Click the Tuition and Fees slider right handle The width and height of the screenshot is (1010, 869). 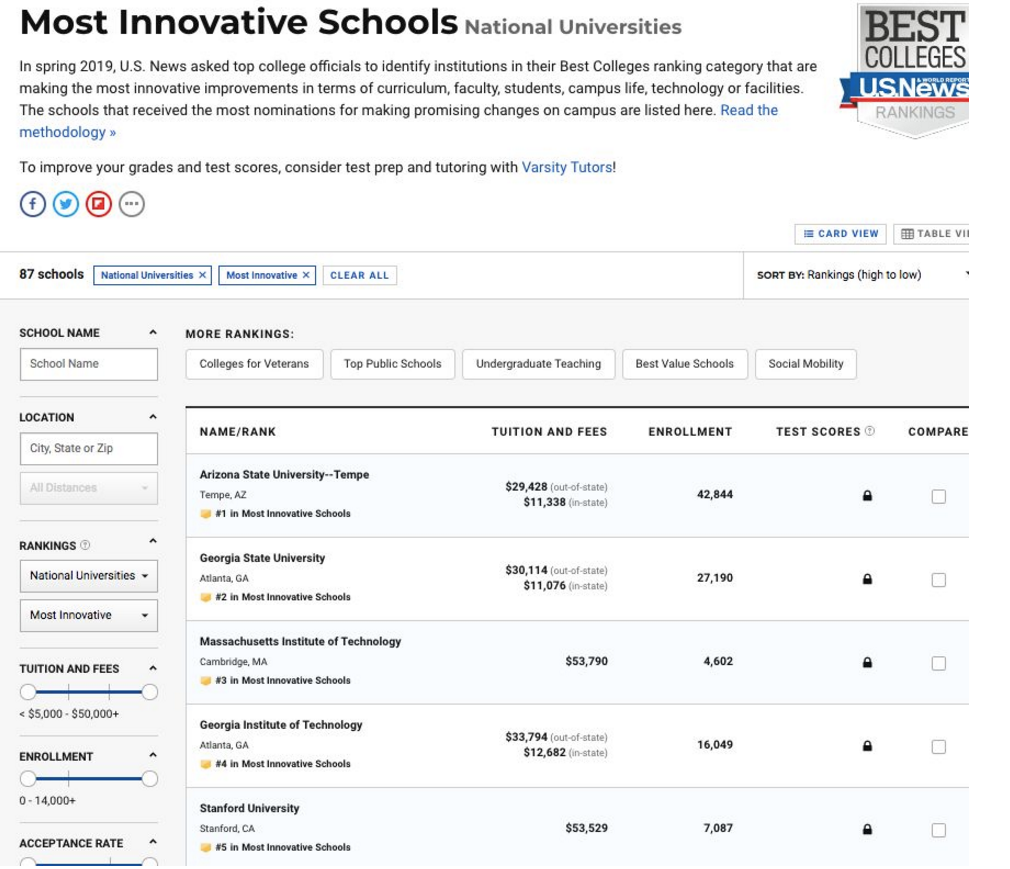point(150,691)
